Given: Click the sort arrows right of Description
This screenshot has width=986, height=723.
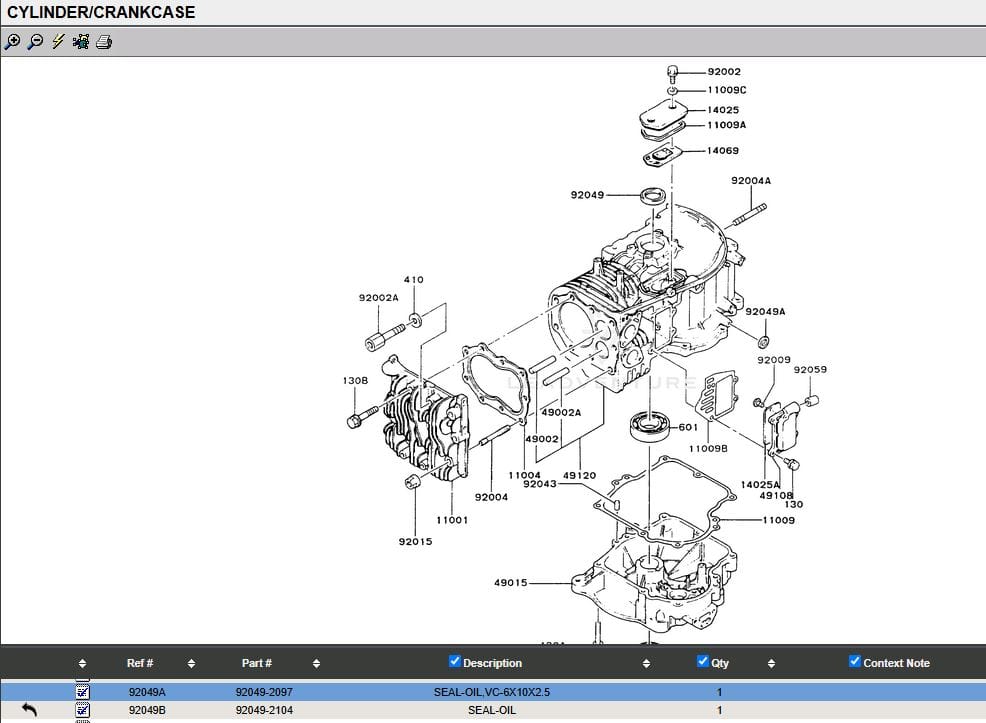Looking at the screenshot, I should (x=646, y=663).
